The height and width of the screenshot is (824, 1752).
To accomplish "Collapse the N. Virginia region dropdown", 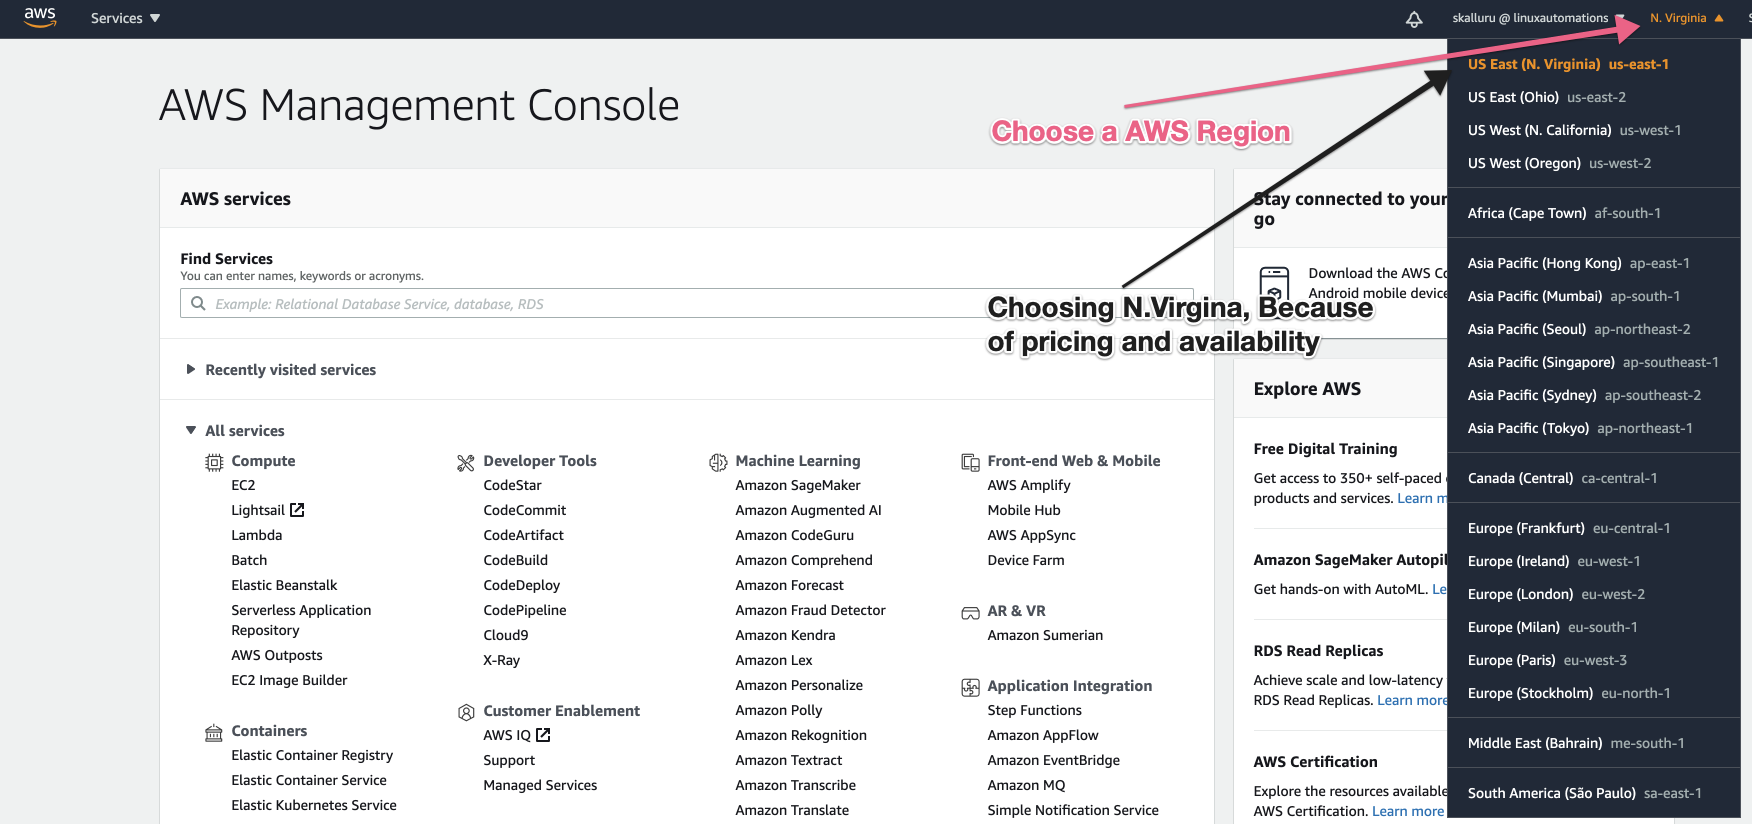I will (x=1687, y=18).
